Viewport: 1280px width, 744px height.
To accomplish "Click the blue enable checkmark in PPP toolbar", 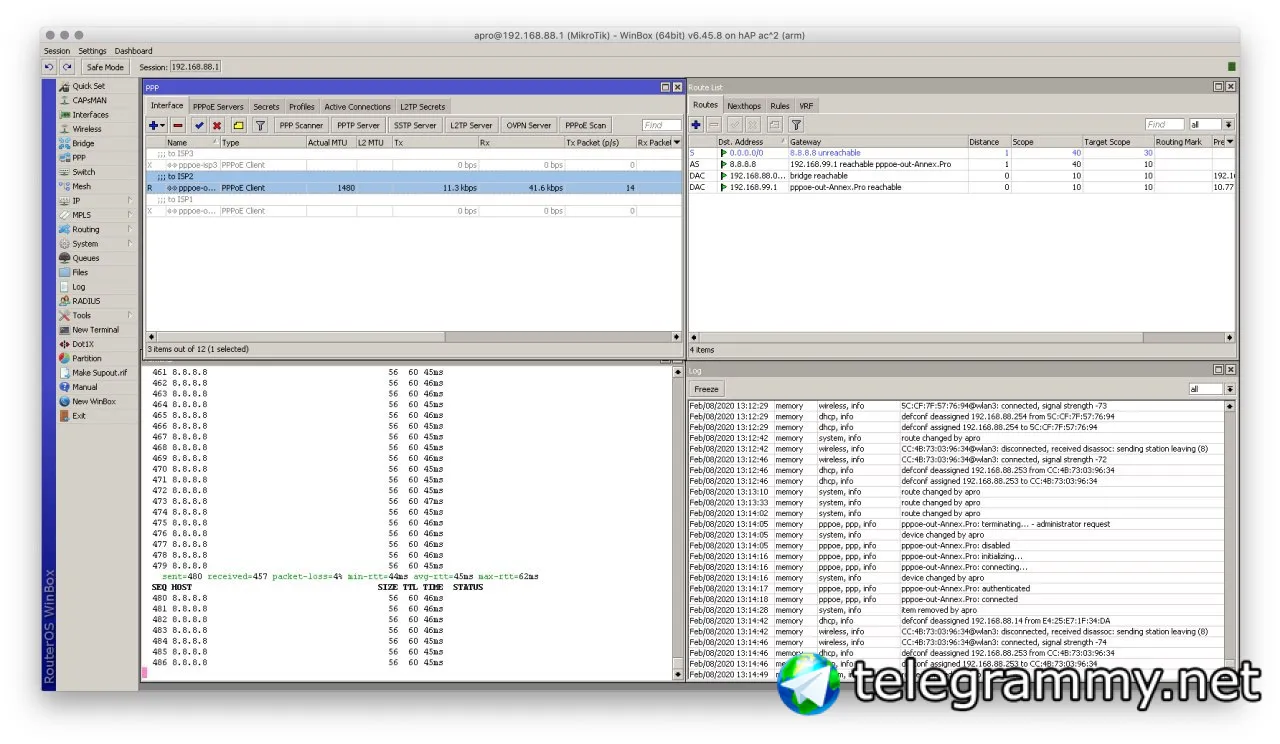I will pos(199,125).
